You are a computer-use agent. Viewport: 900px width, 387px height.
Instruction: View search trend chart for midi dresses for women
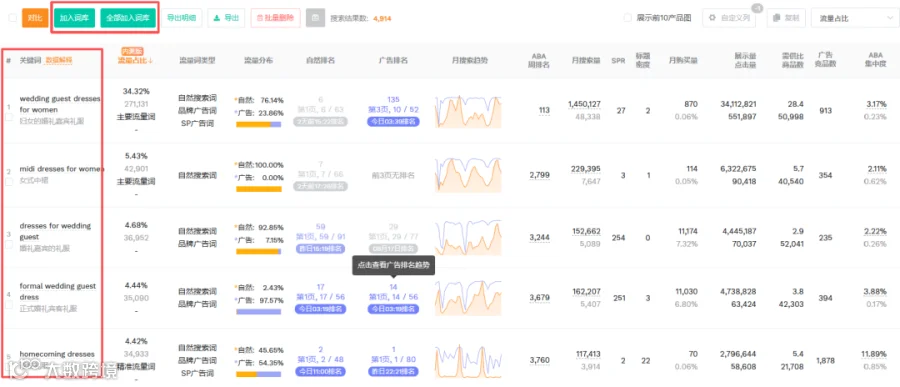[468, 175]
